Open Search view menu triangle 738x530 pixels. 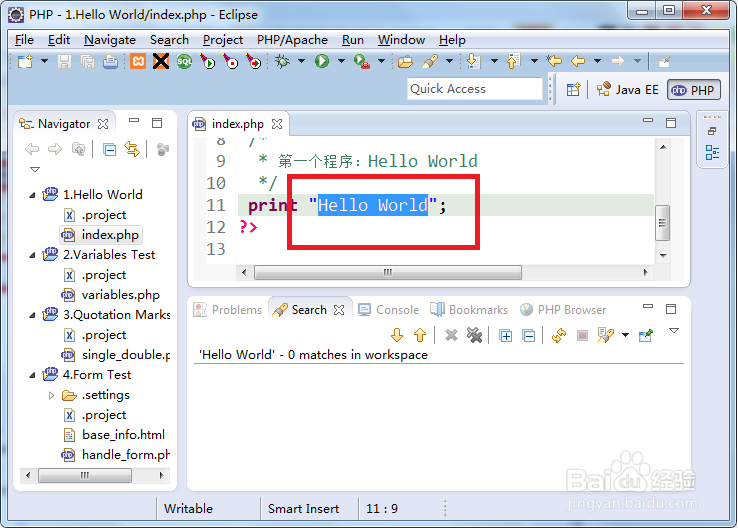(x=674, y=331)
